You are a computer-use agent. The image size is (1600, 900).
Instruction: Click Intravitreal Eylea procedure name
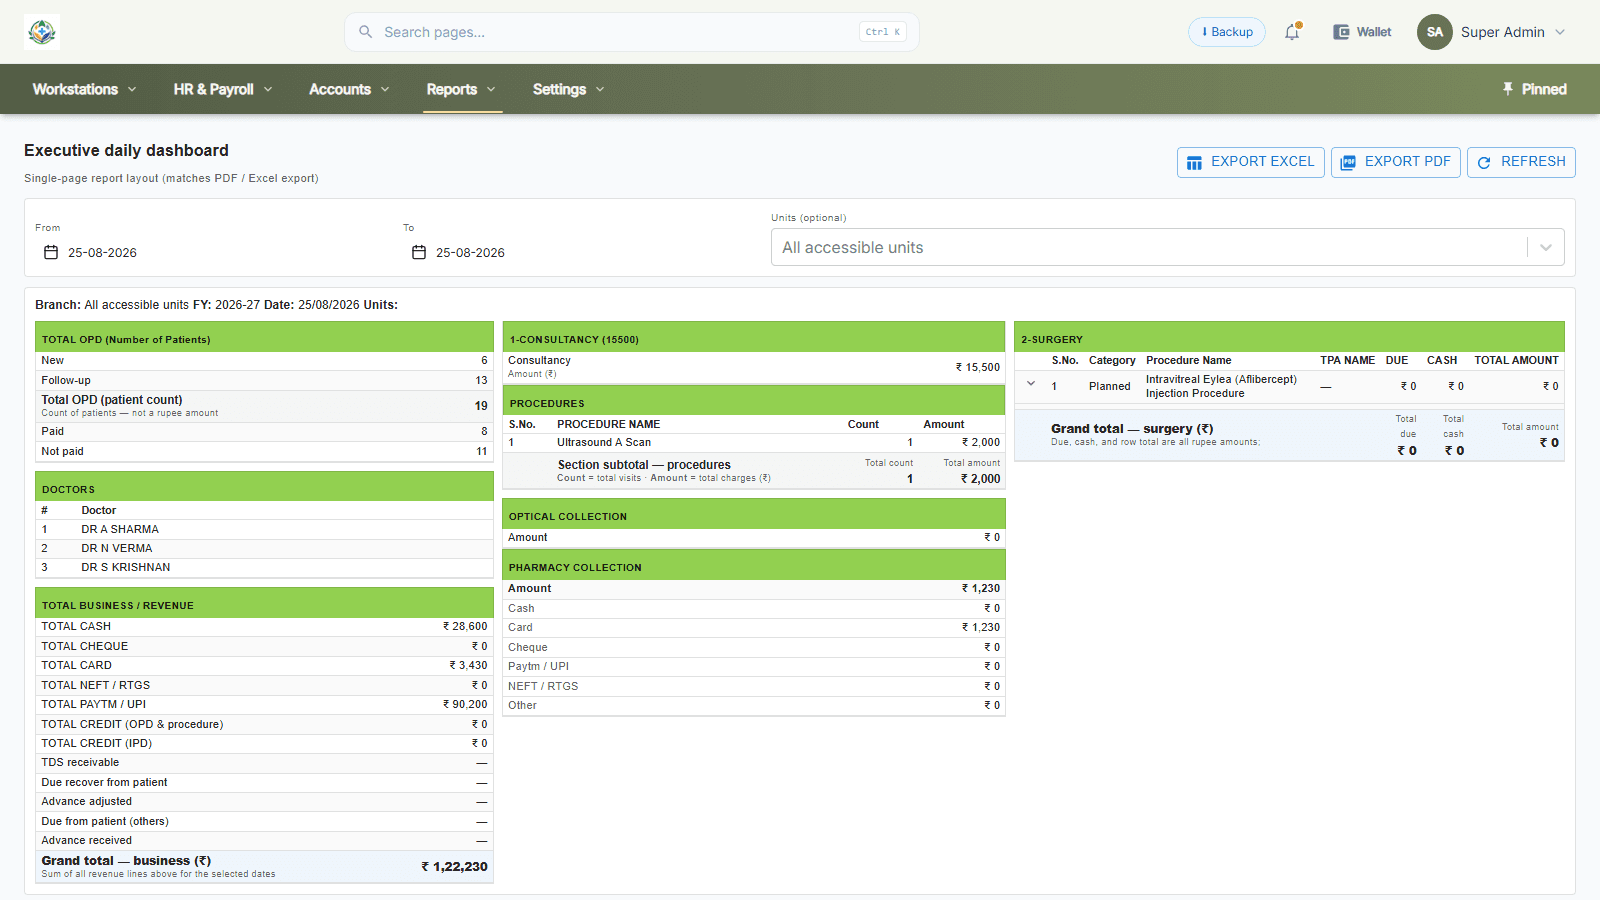pyautogui.click(x=1221, y=386)
